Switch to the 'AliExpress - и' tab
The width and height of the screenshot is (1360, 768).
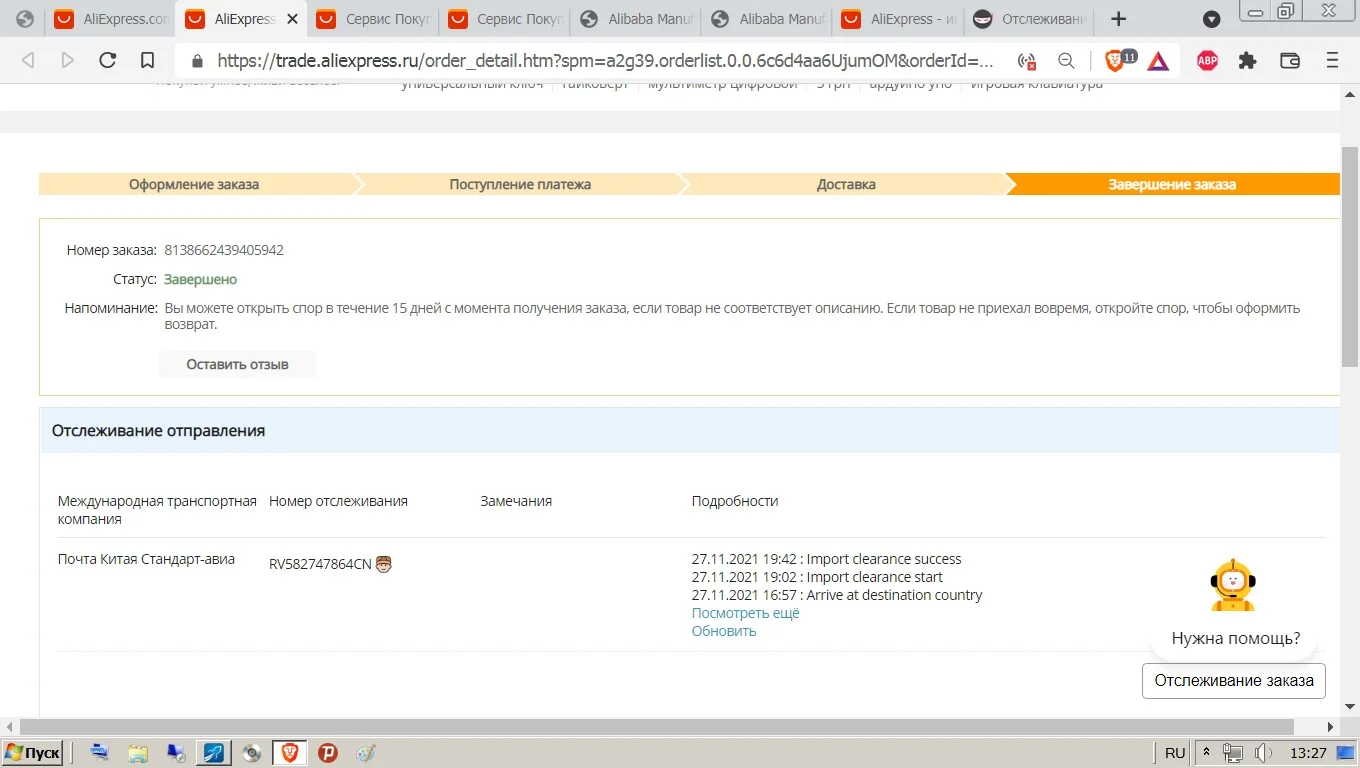[x=900, y=19]
